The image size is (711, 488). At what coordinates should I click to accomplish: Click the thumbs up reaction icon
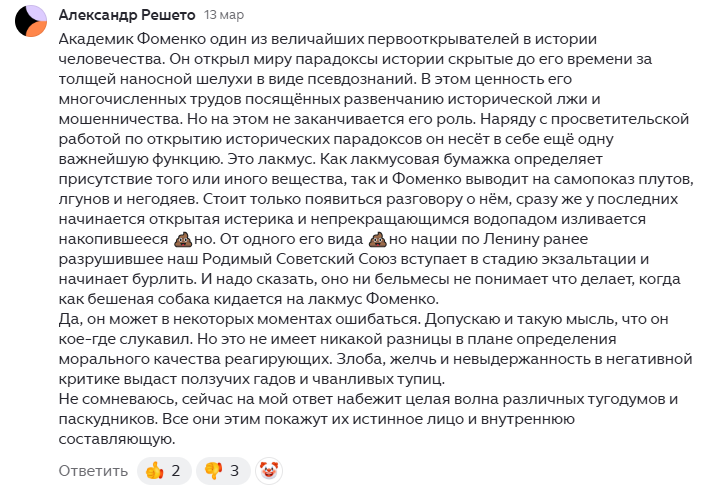coord(154,471)
